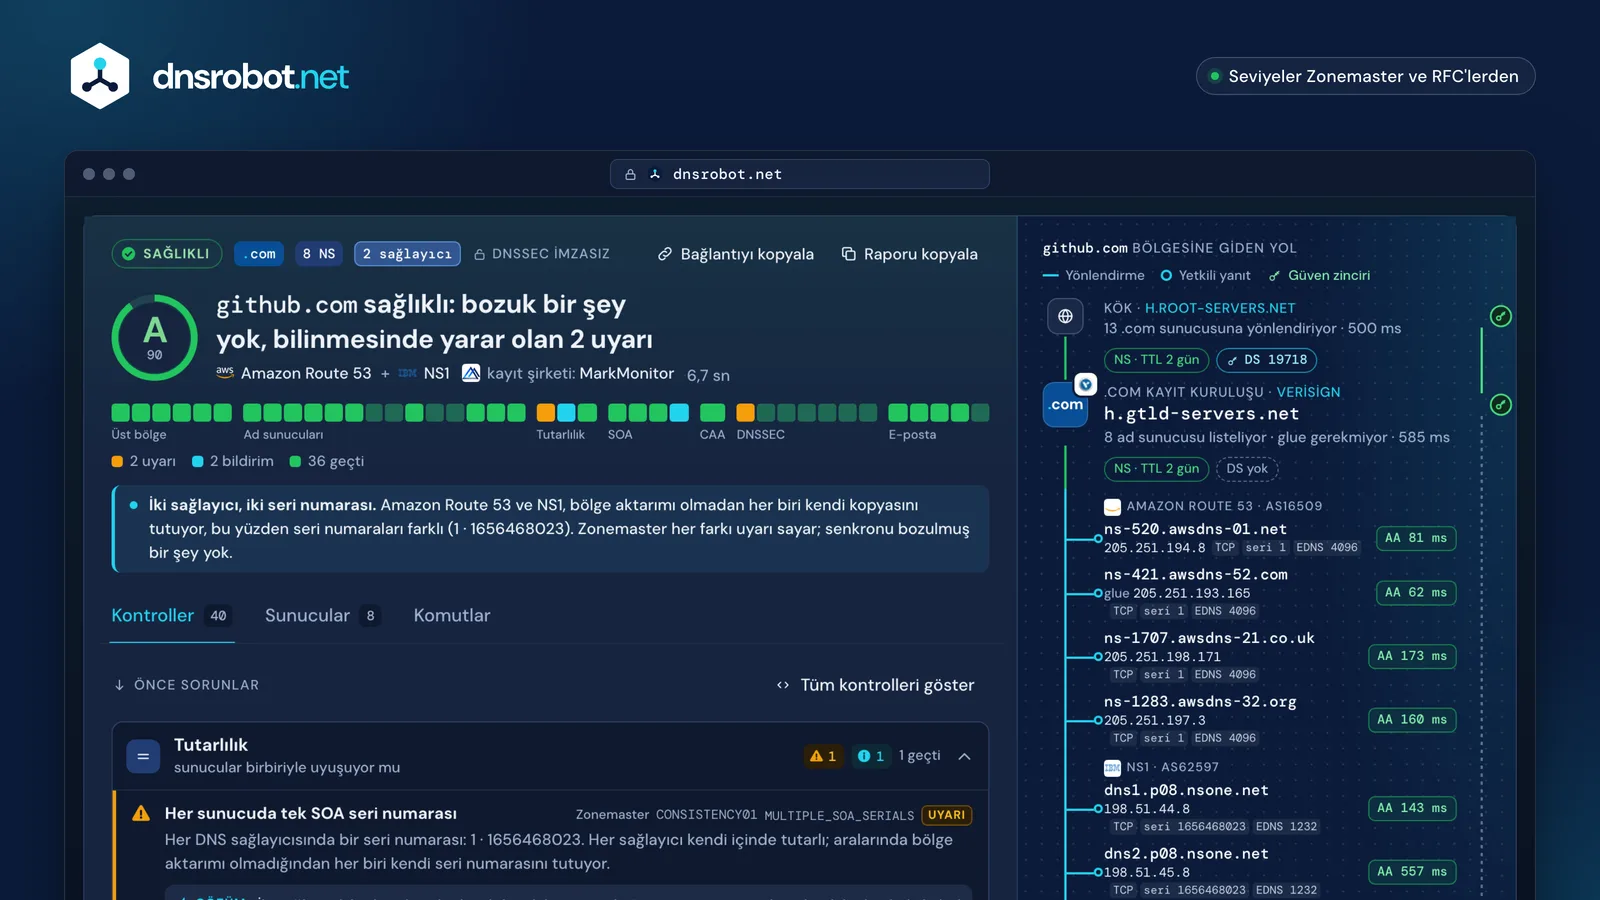
Task: Click the Amazon Route 53 orange provider icon
Action: 1112,506
